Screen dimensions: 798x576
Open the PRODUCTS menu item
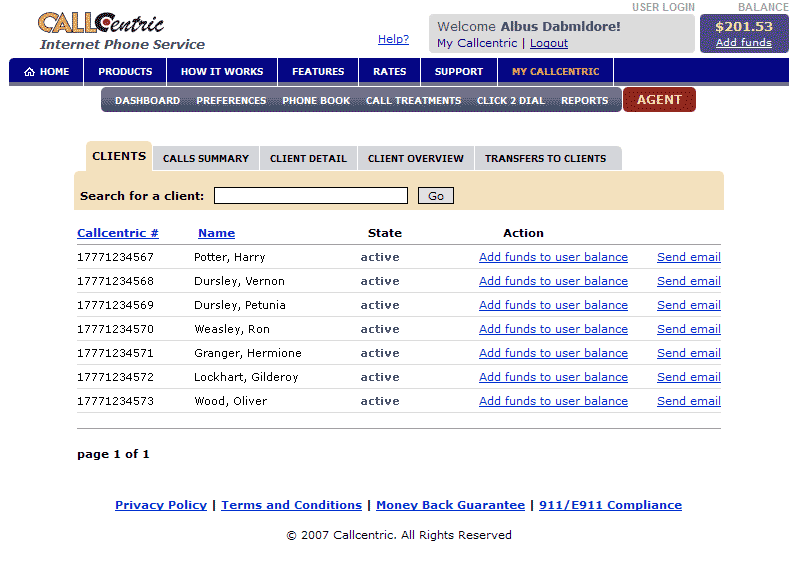pos(125,72)
